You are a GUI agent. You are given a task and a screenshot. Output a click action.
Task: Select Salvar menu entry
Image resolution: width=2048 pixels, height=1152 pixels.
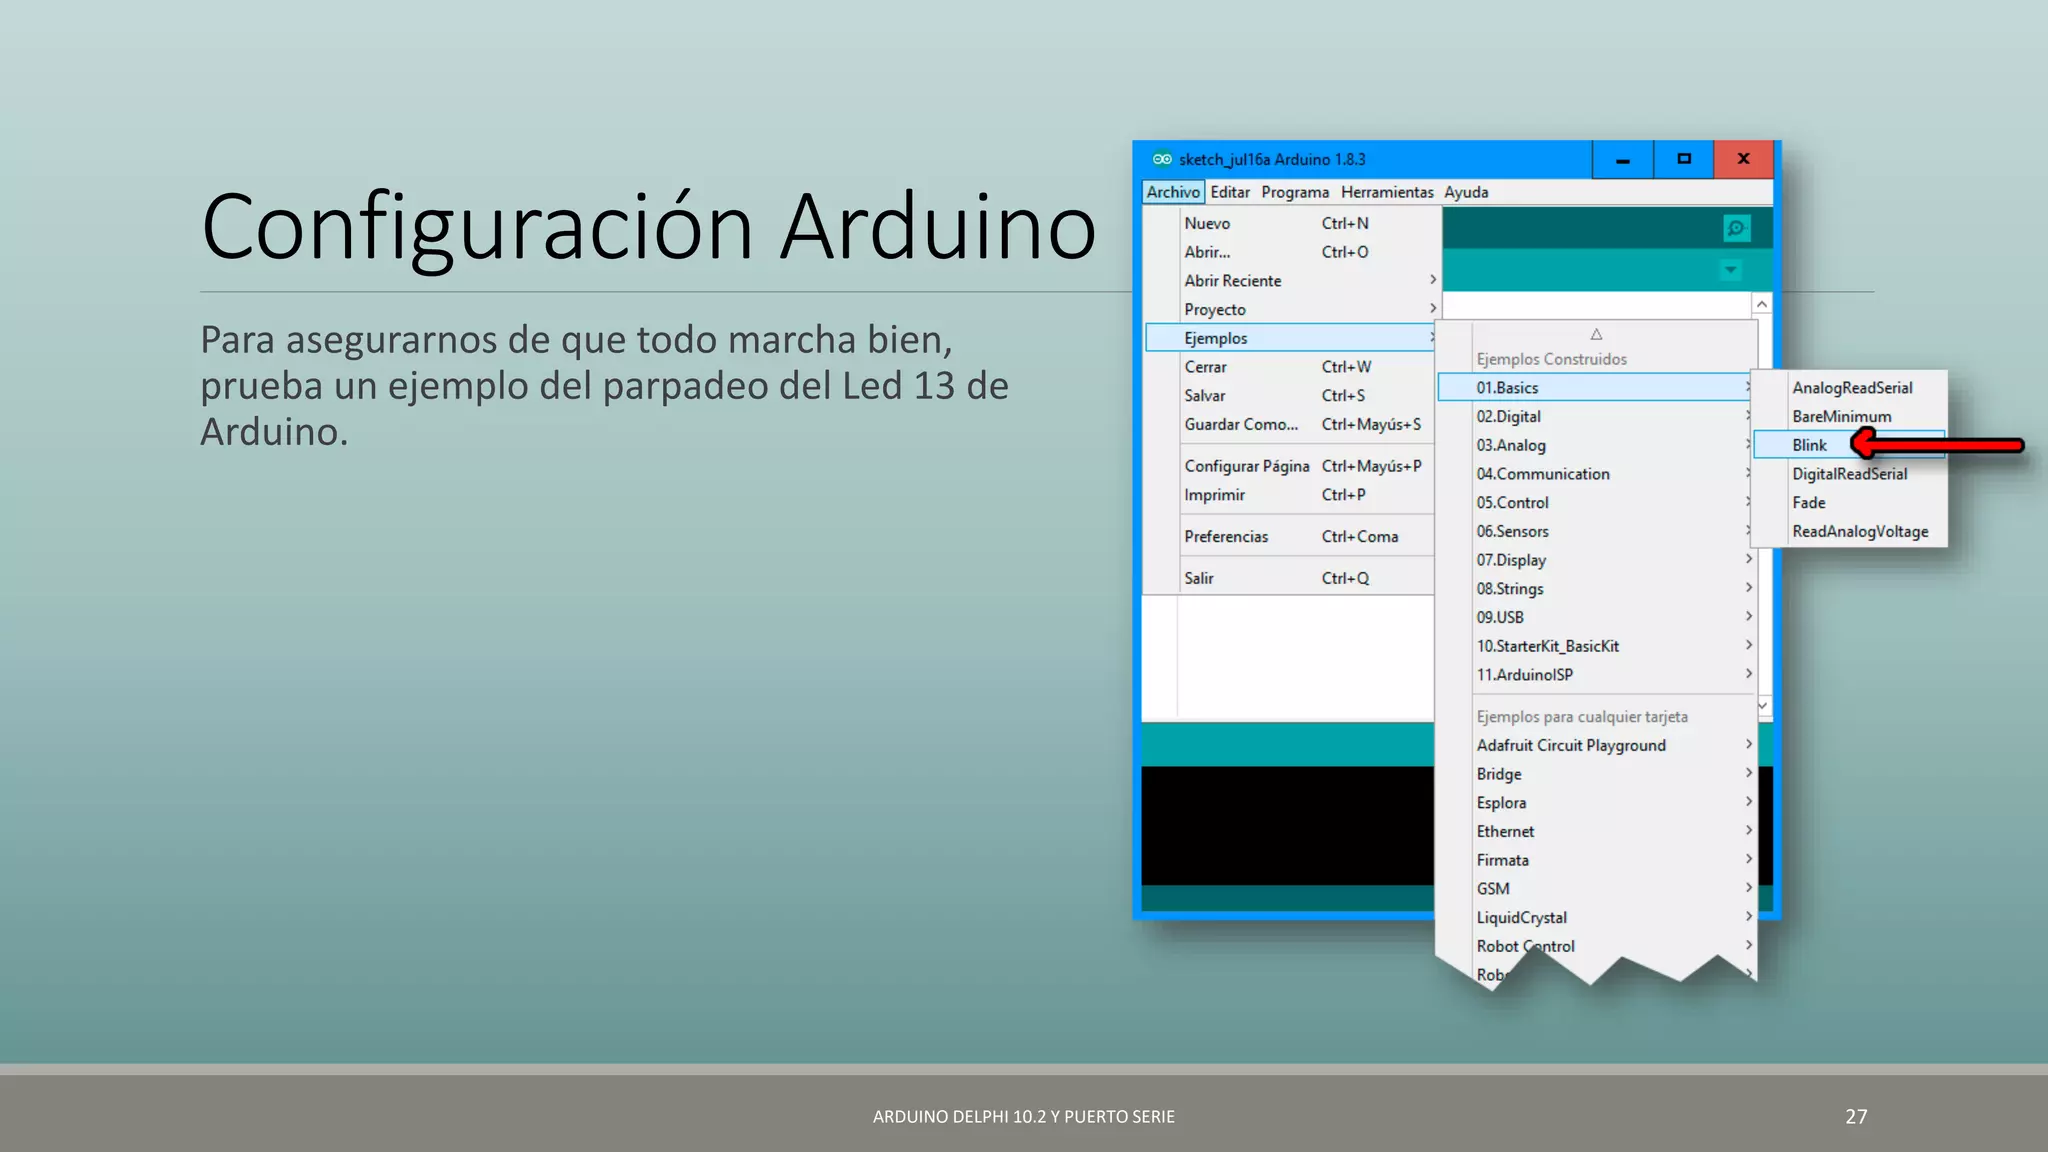tap(1290, 396)
